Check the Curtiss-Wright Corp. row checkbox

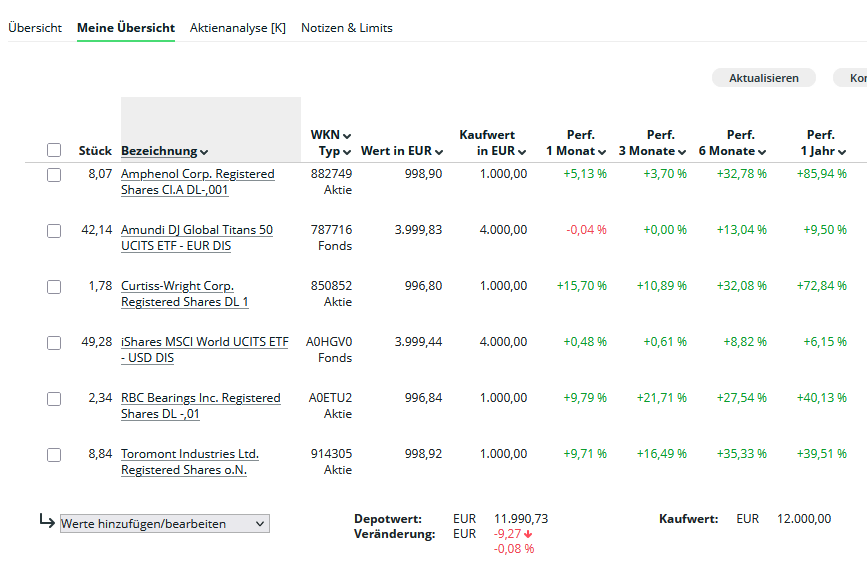point(54,287)
